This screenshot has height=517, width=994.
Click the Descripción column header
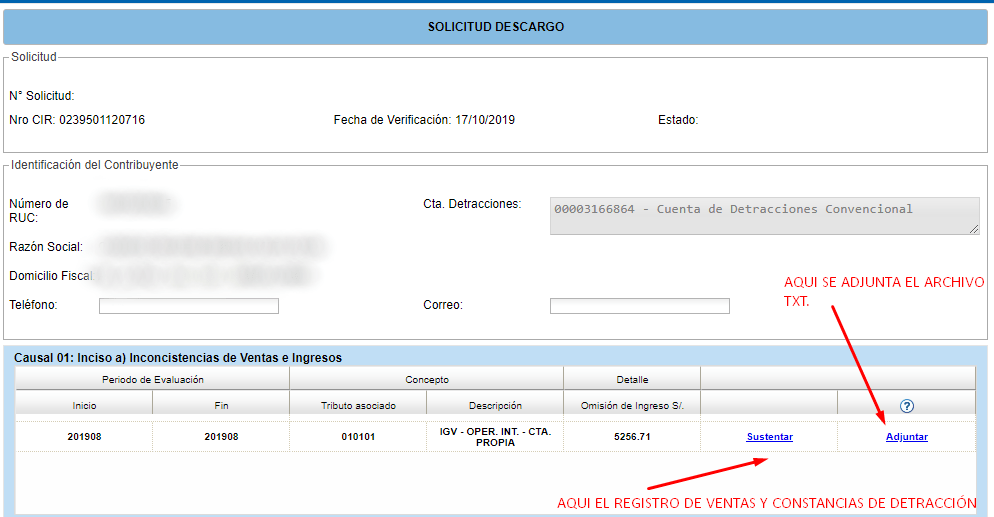(495, 406)
